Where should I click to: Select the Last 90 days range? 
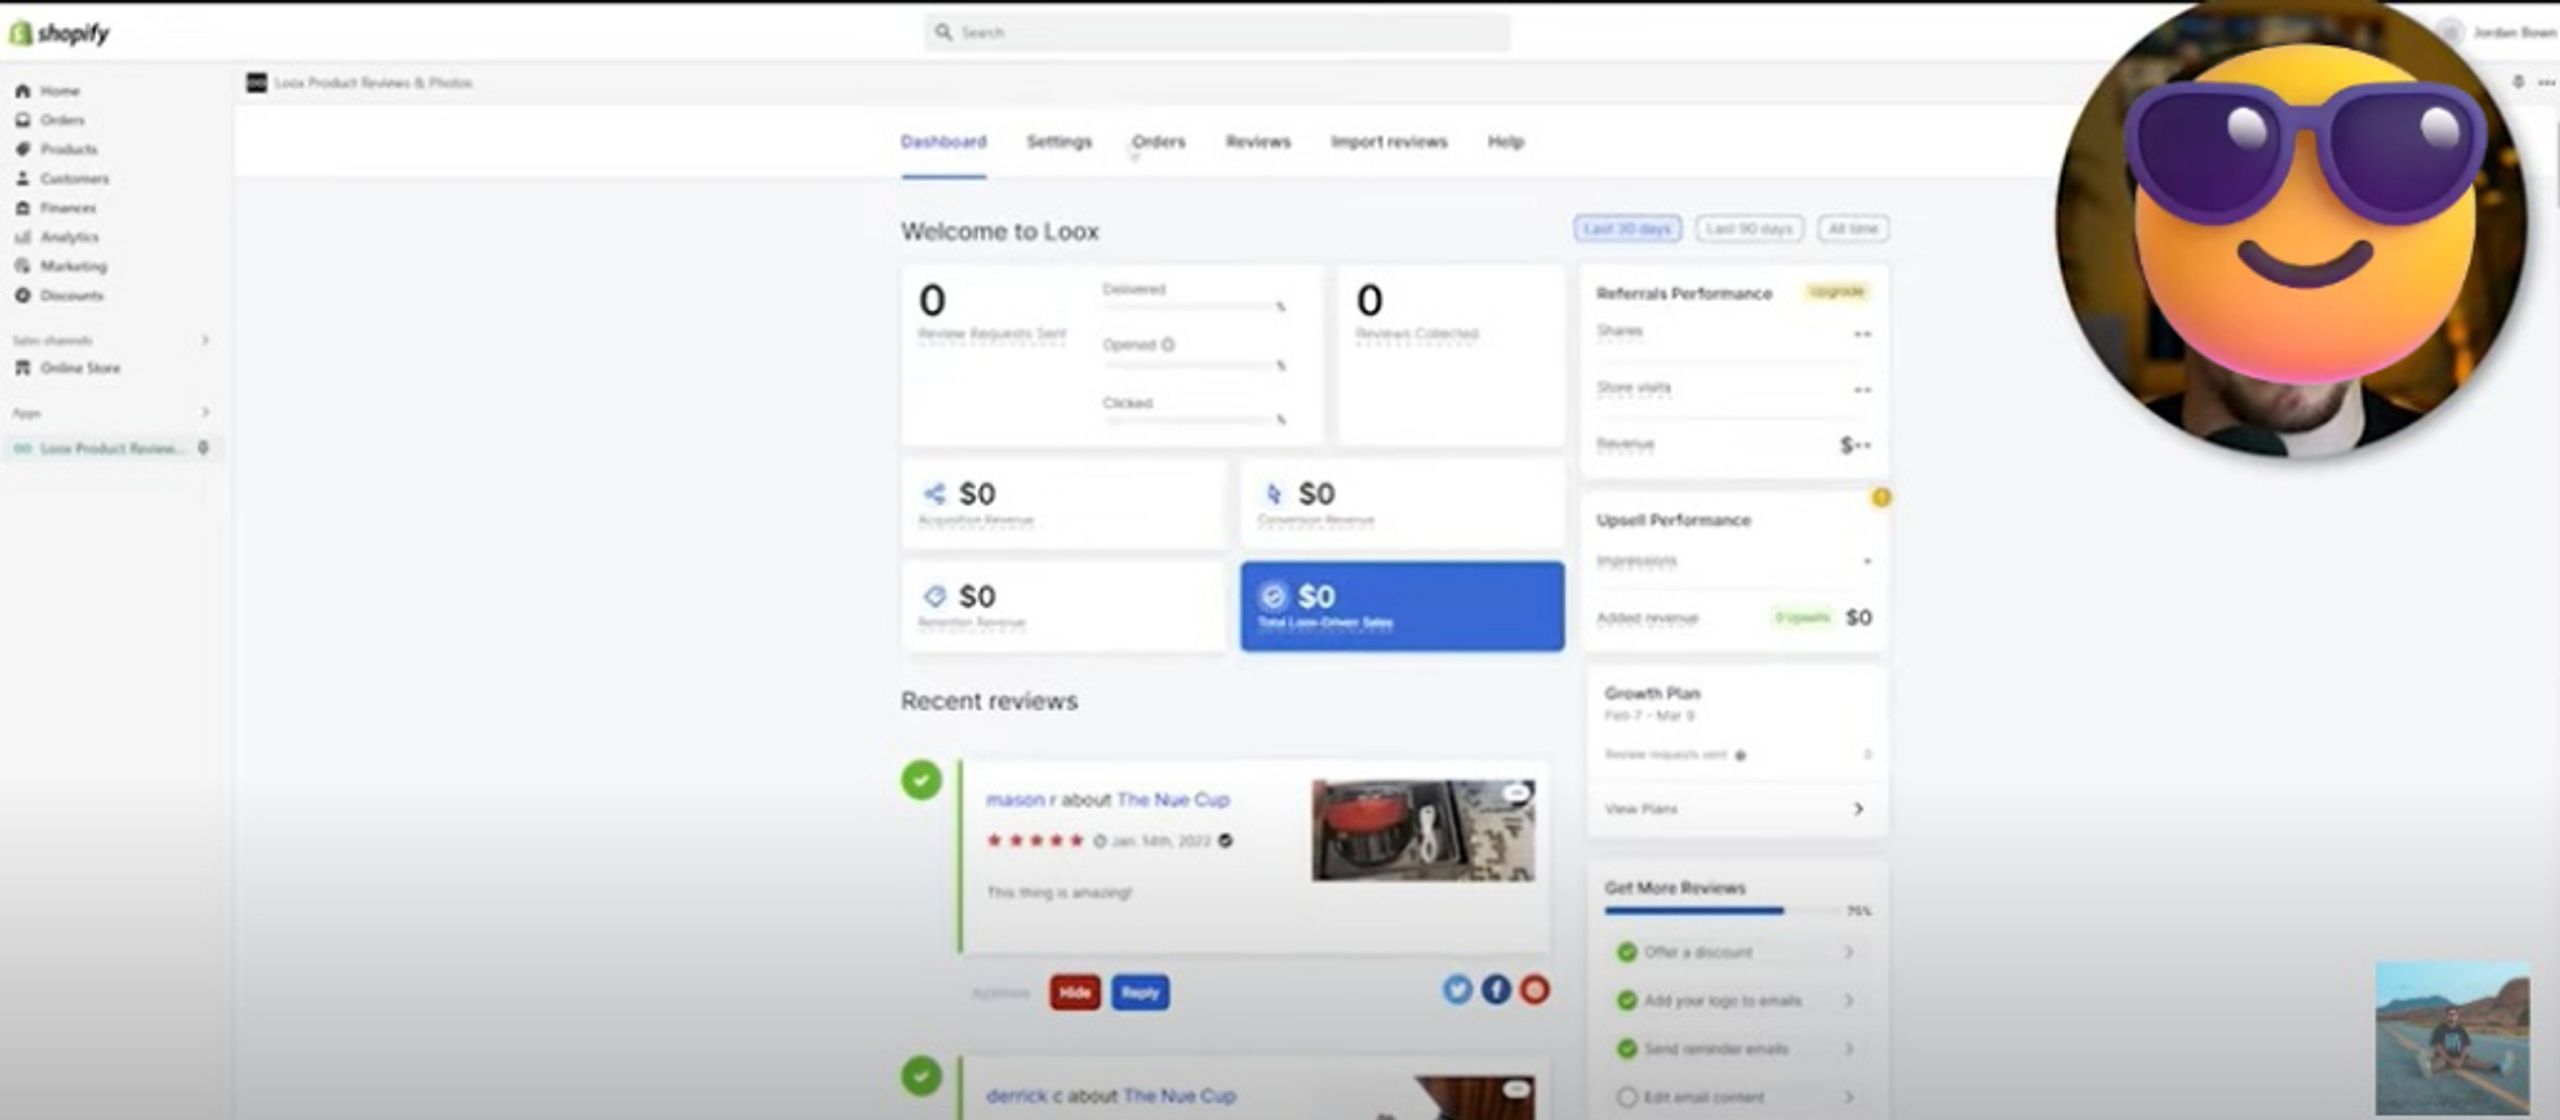pos(1749,229)
